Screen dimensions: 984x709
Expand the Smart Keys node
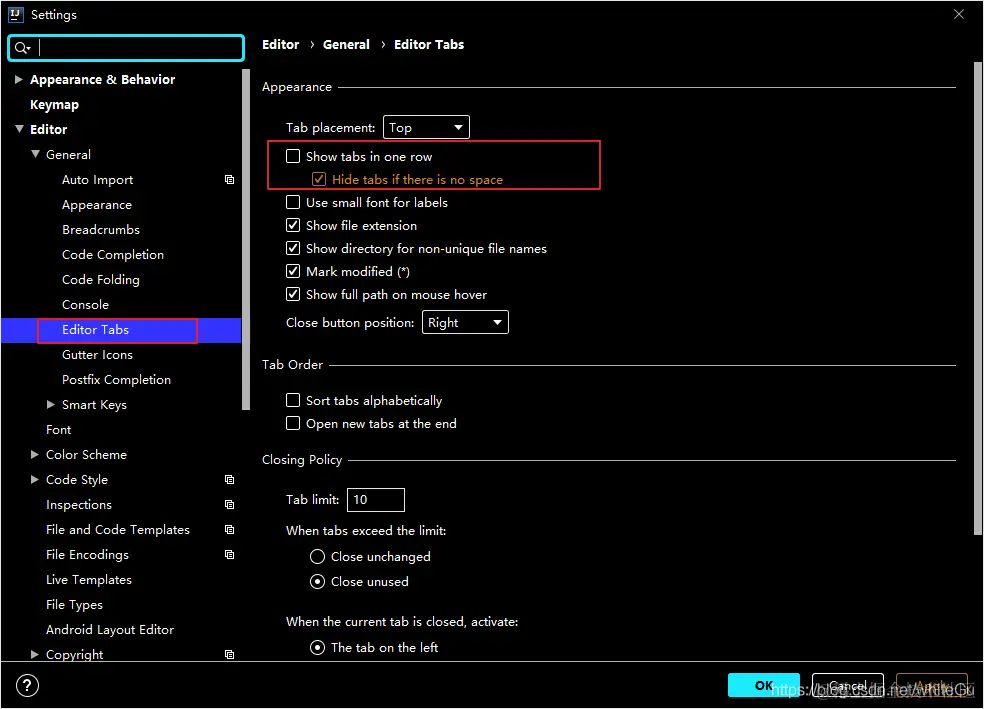tap(51, 405)
